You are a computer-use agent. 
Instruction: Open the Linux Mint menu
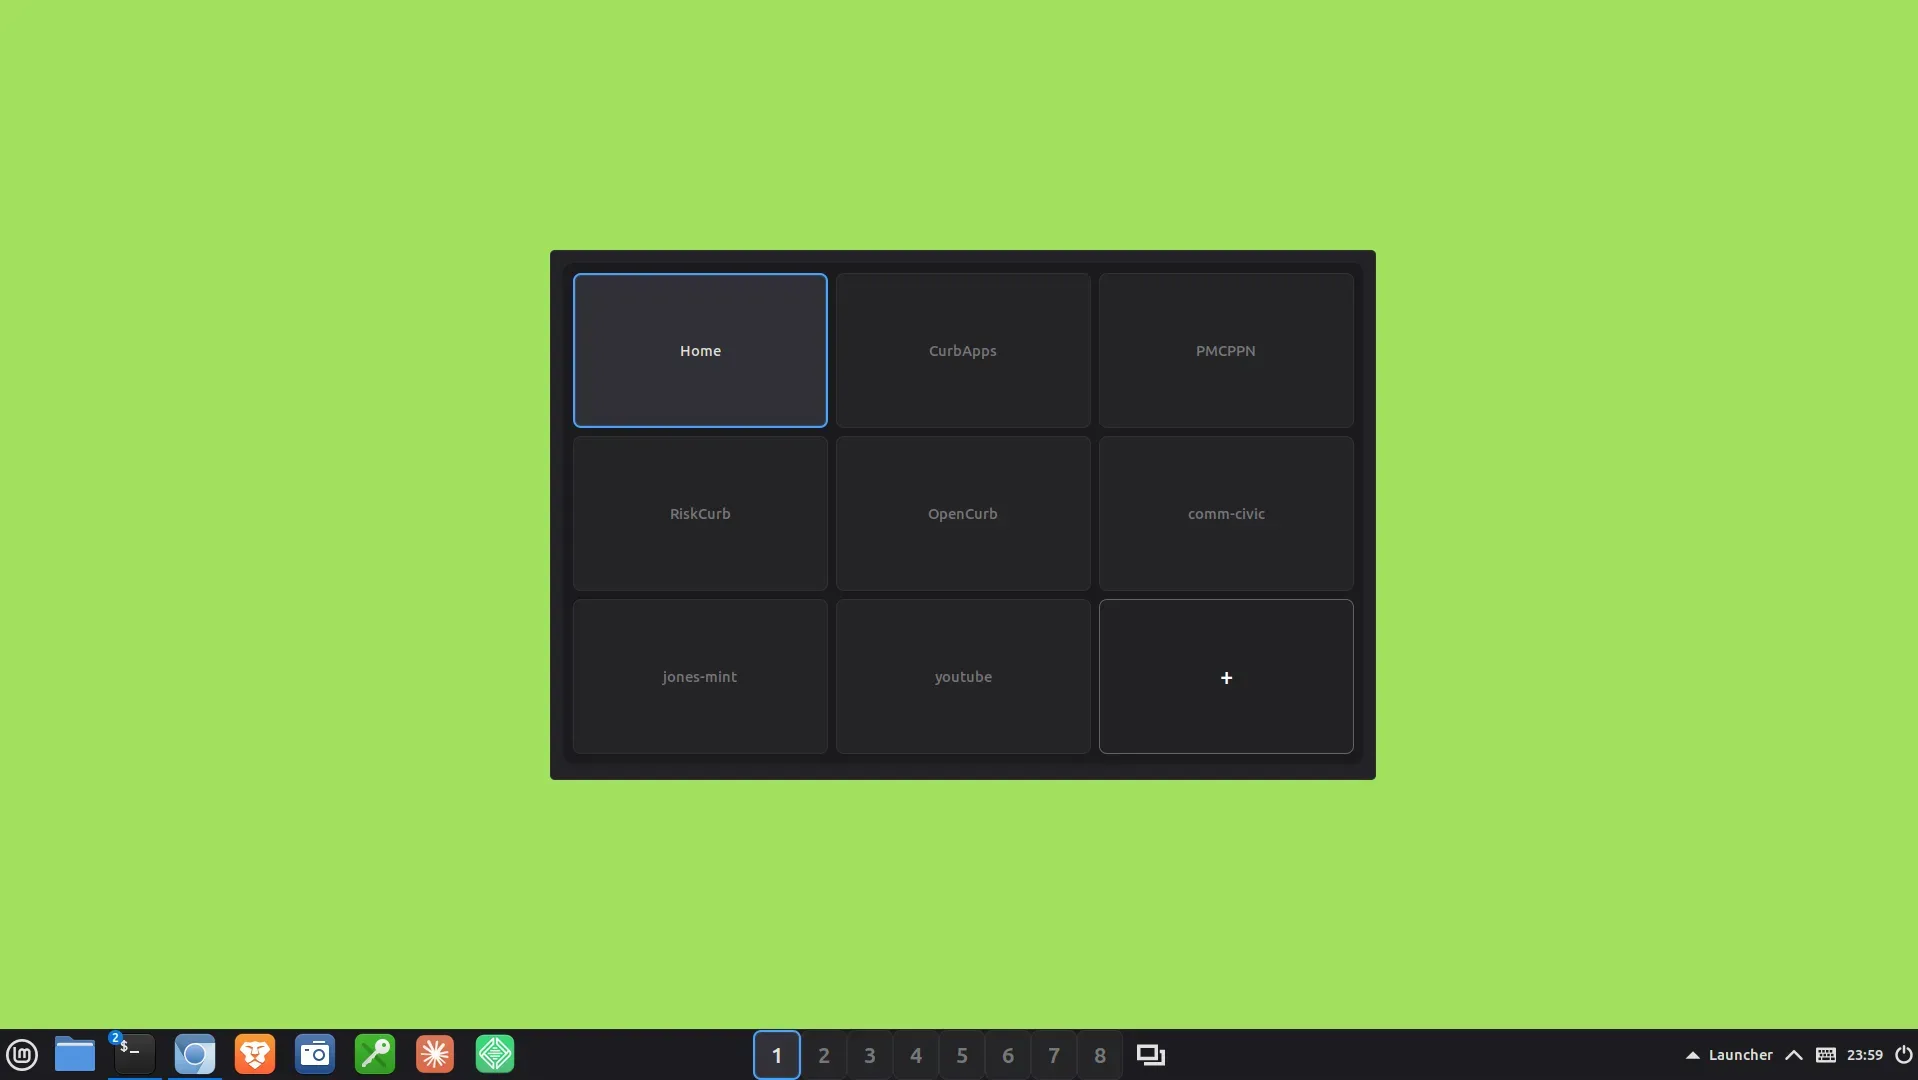22,1055
